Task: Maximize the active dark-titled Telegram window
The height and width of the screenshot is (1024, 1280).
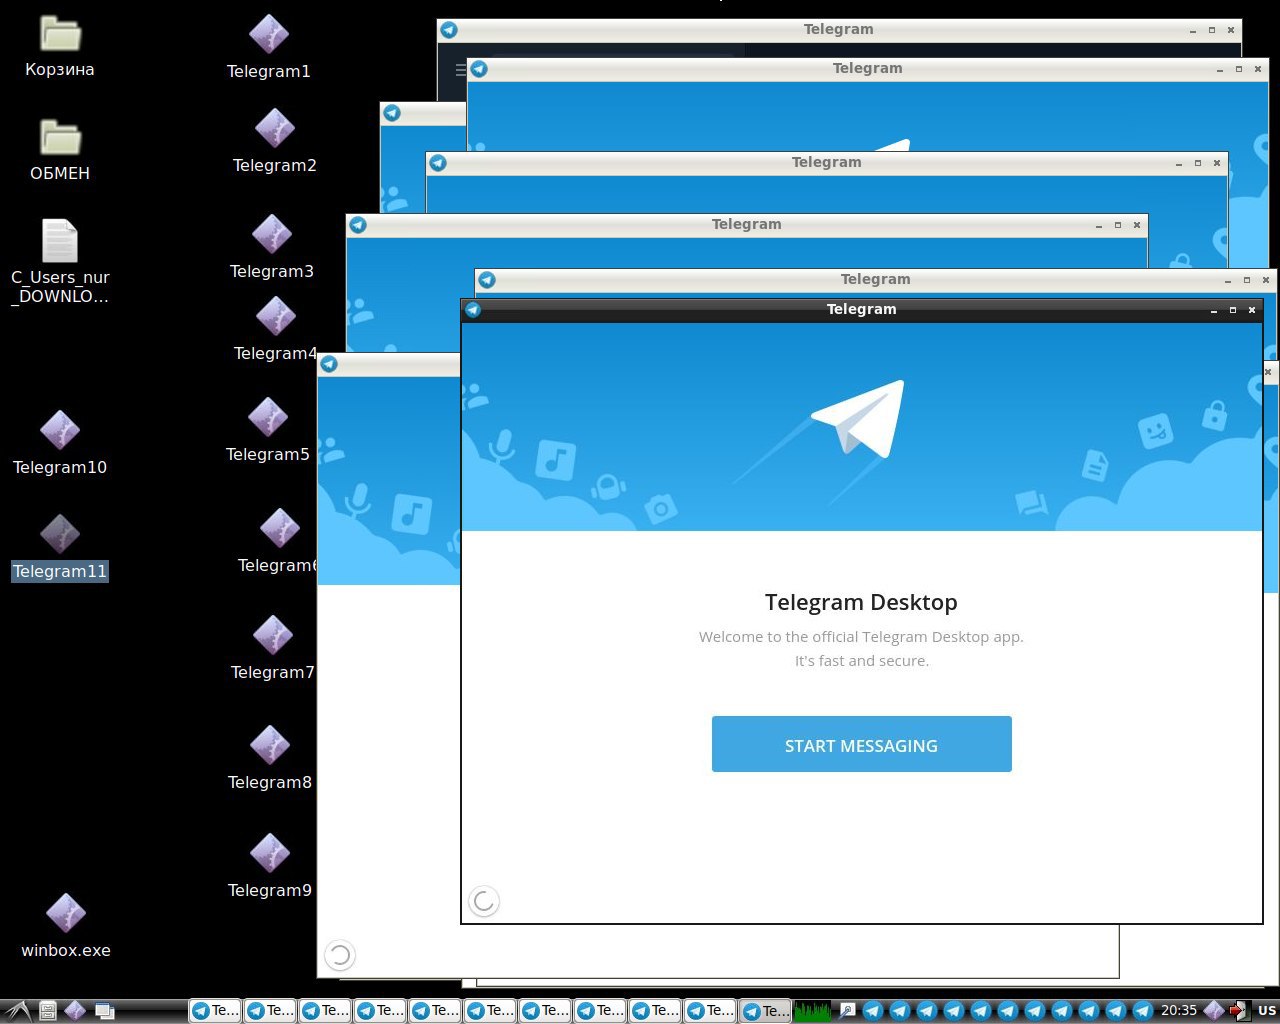Action: click(x=1233, y=310)
